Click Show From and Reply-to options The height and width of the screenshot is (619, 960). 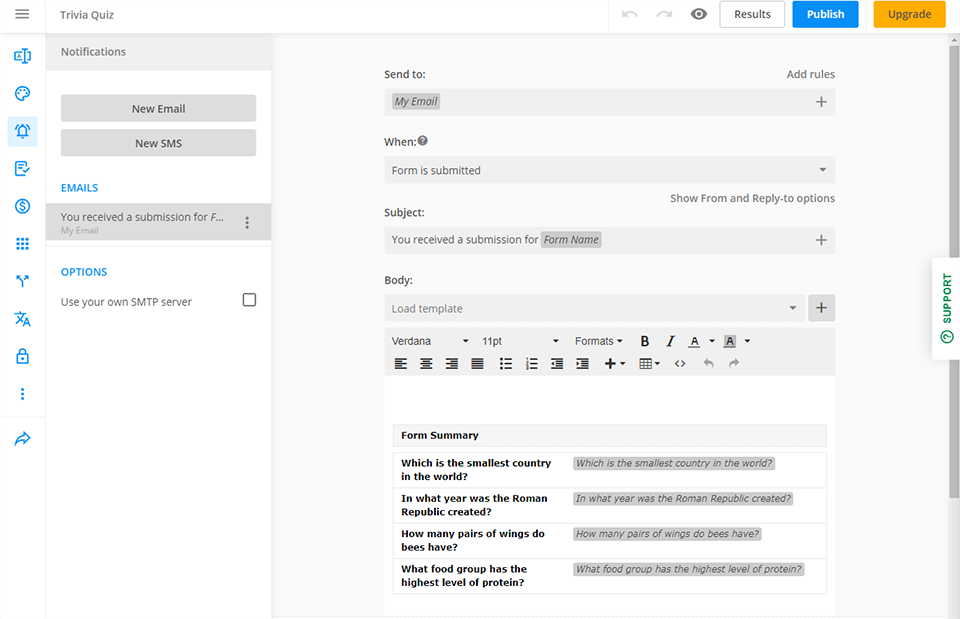tap(752, 198)
